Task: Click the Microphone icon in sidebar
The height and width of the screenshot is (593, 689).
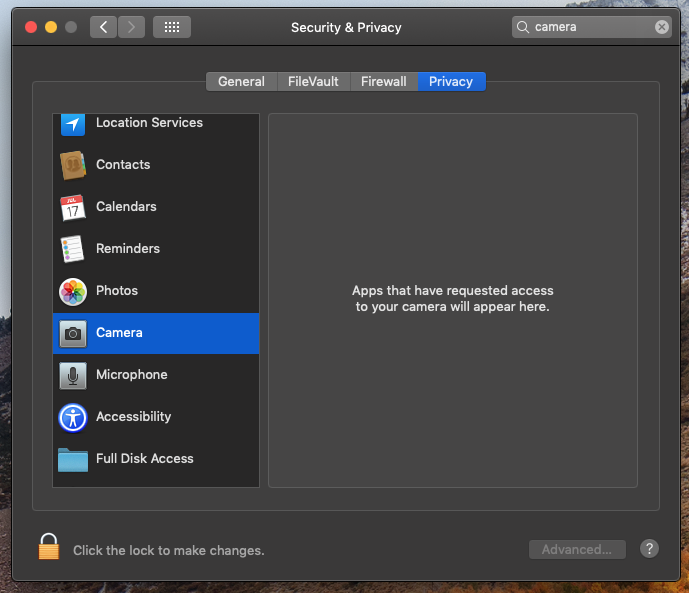Action: pos(73,376)
